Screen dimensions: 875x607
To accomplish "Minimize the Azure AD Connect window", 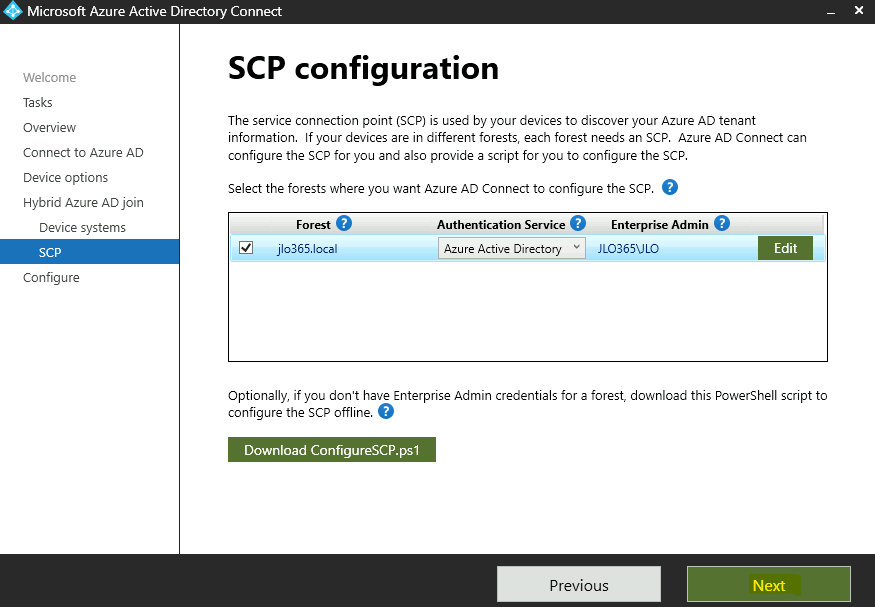I will click(831, 11).
